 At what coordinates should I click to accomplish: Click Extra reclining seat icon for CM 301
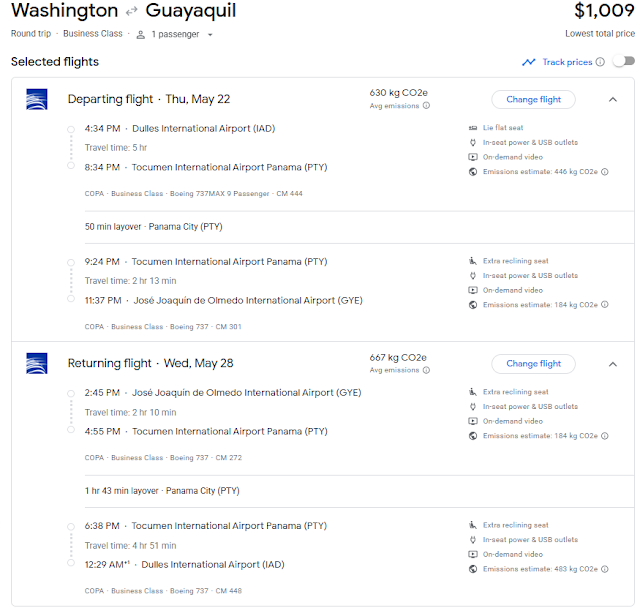473,261
